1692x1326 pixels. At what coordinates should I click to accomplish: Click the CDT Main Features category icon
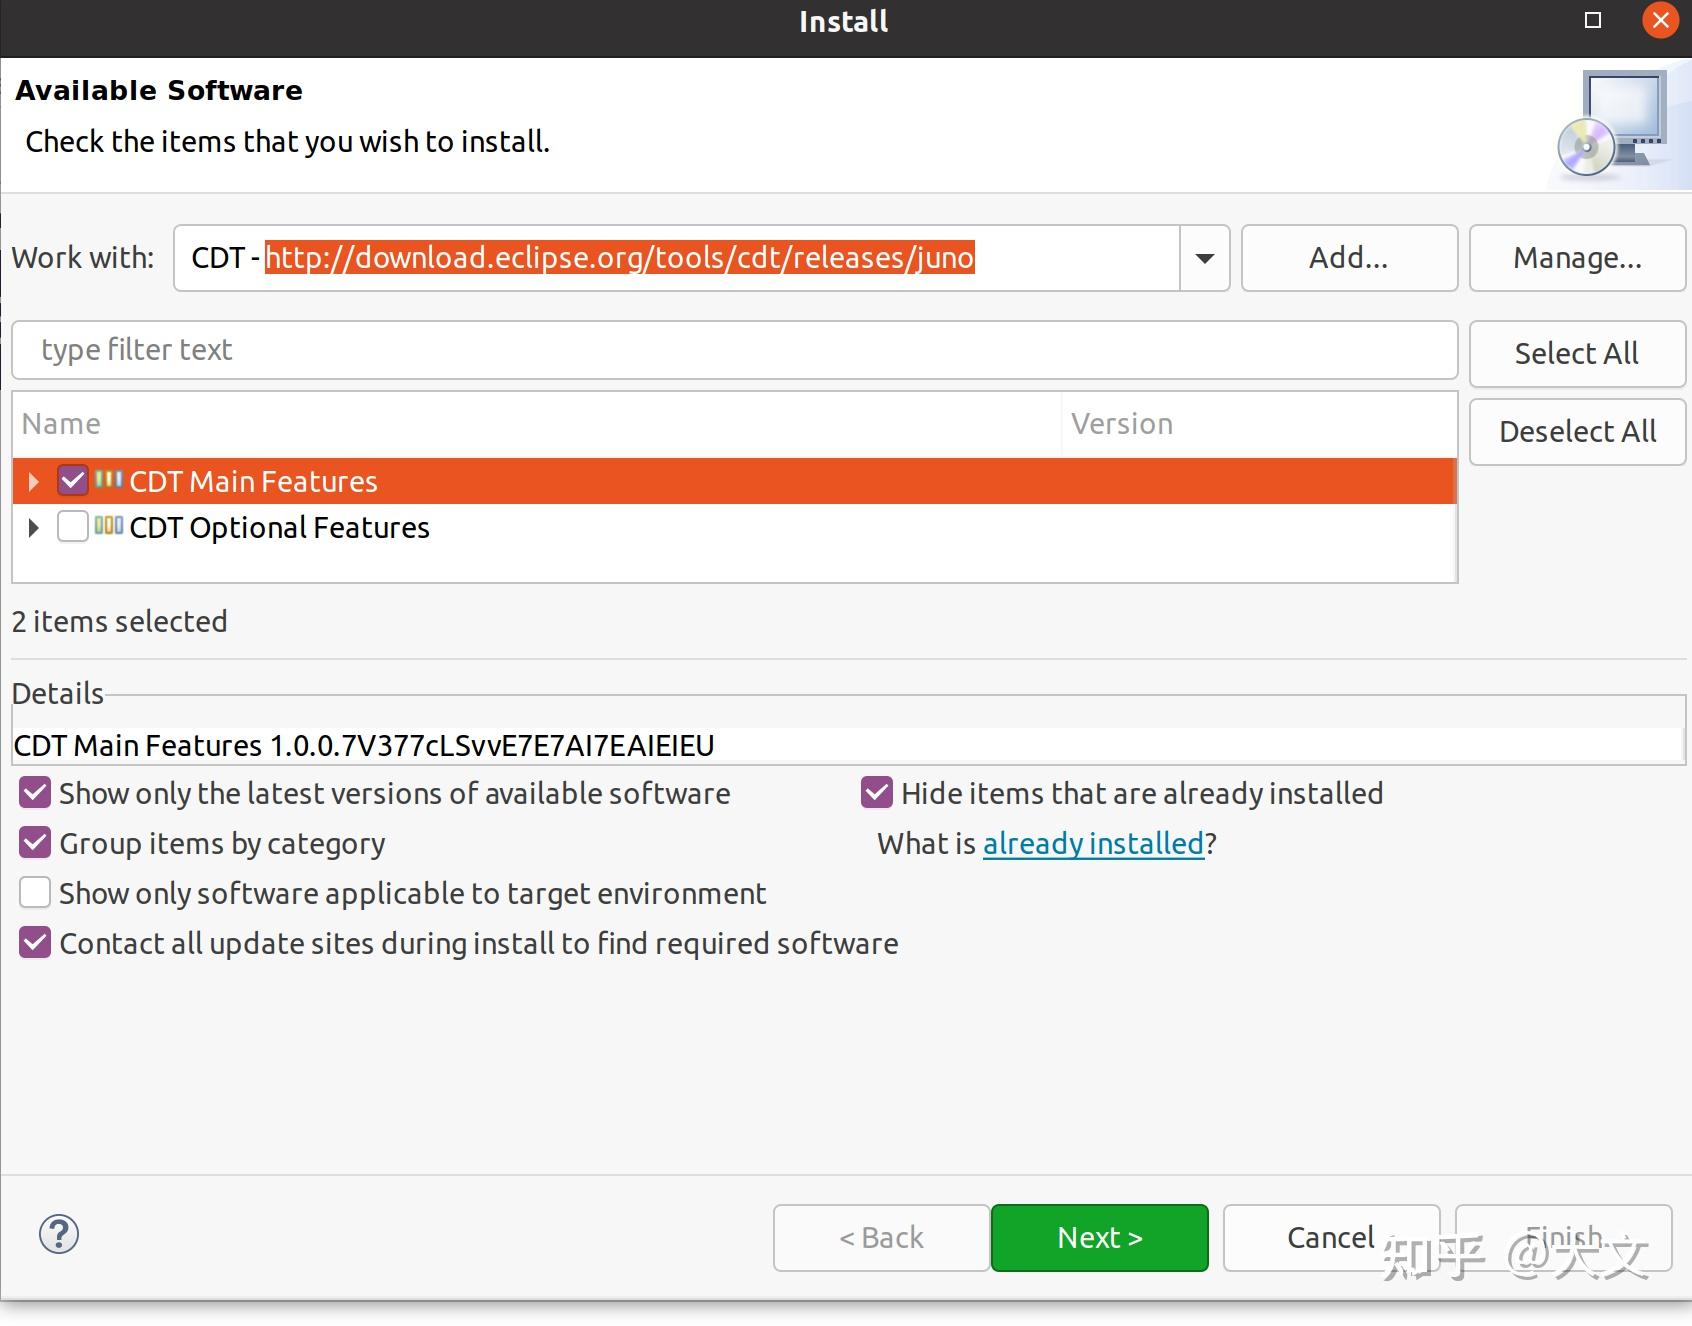click(x=109, y=480)
